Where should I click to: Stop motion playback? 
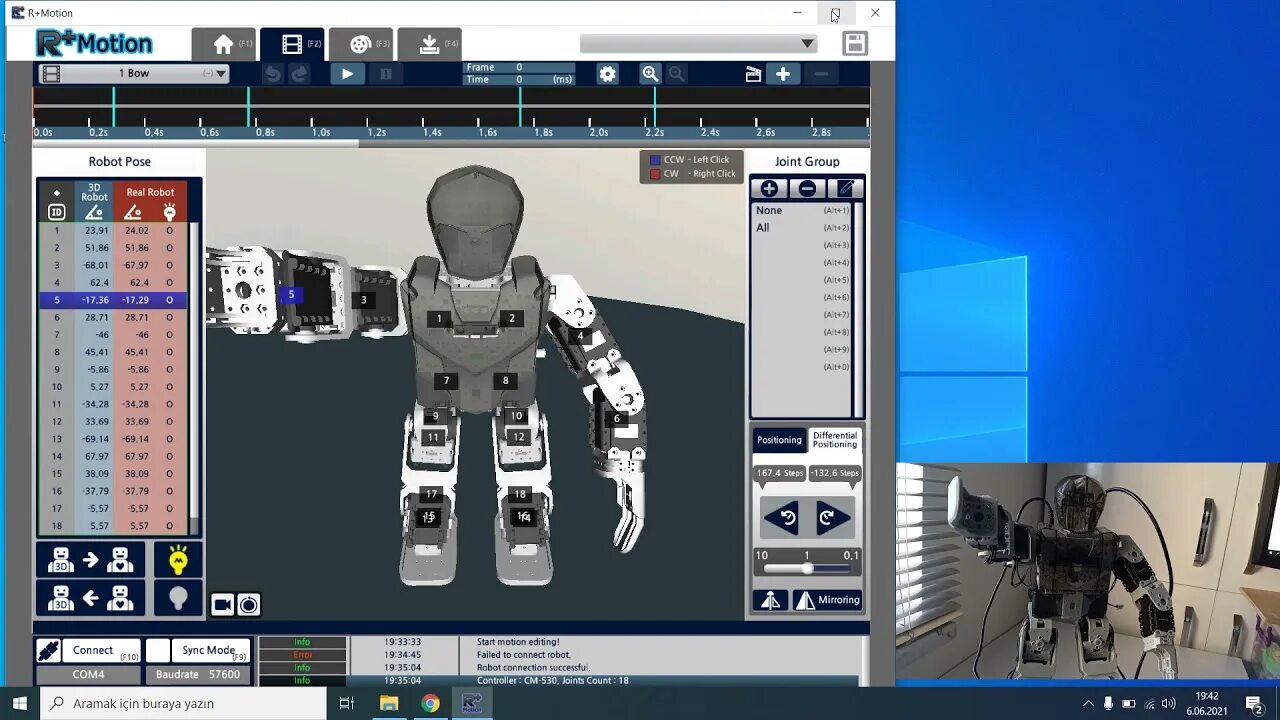pos(385,73)
